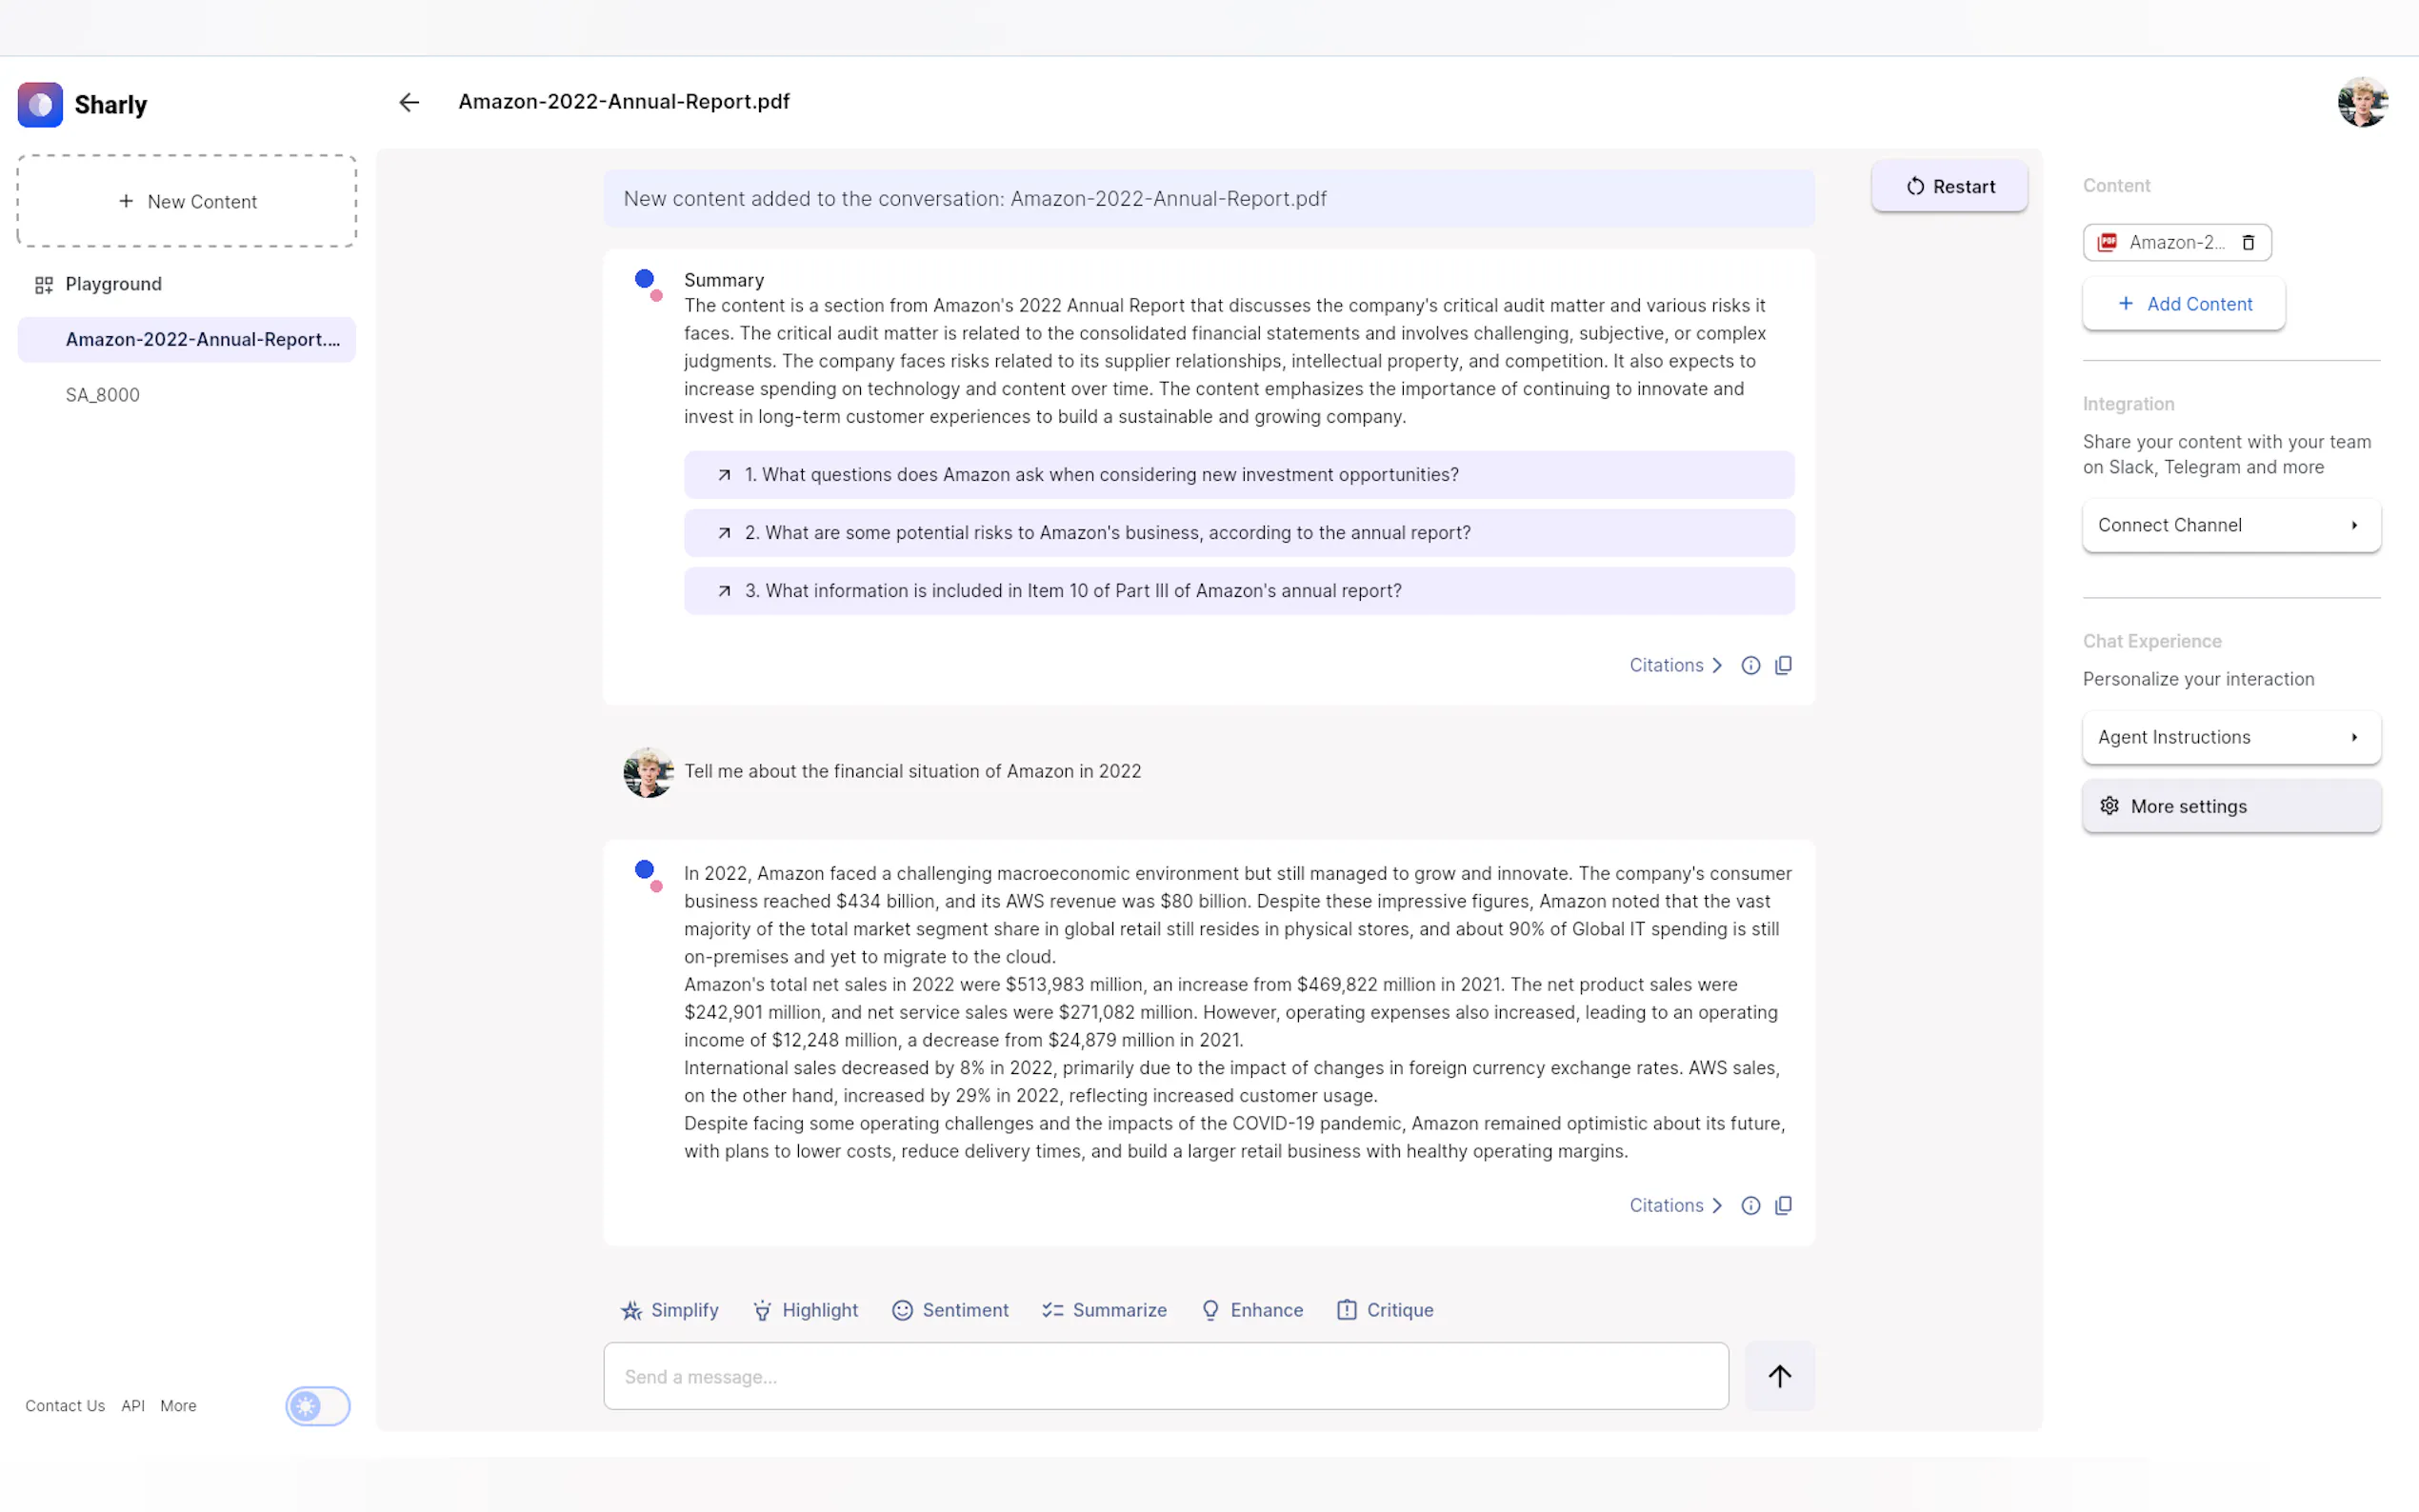This screenshot has width=2419, height=1512.
Task: Expand the Connect Channel option
Action: click(2231, 525)
